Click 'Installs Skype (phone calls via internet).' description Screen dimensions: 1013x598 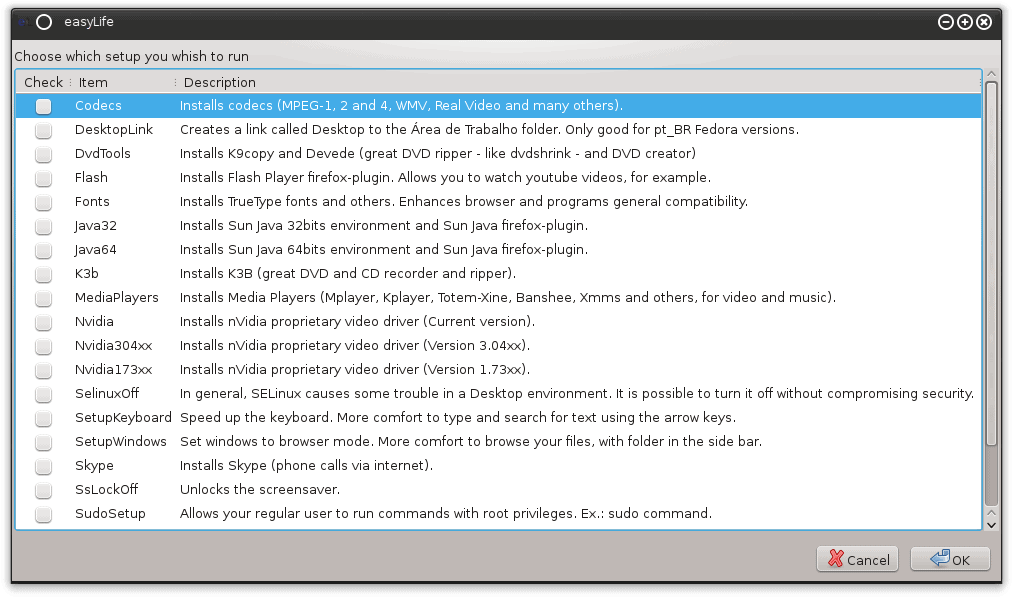[x=306, y=466]
